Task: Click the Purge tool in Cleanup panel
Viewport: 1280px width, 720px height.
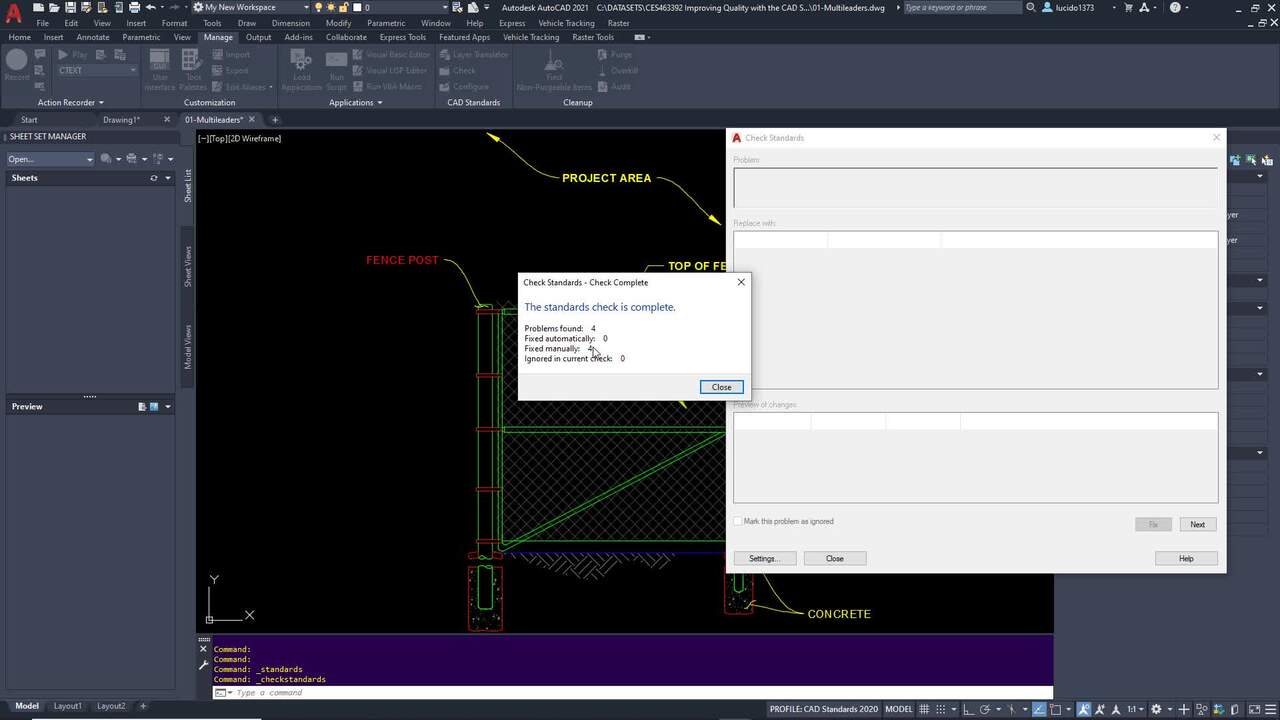Action: click(x=614, y=54)
